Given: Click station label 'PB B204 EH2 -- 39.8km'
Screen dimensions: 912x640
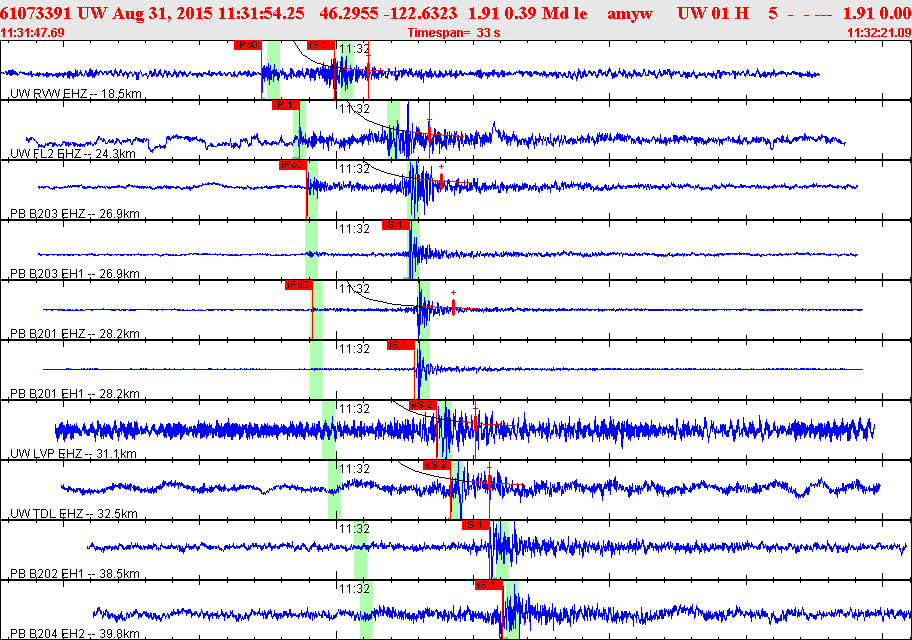Looking at the screenshot, I should (x=75, y=633).
